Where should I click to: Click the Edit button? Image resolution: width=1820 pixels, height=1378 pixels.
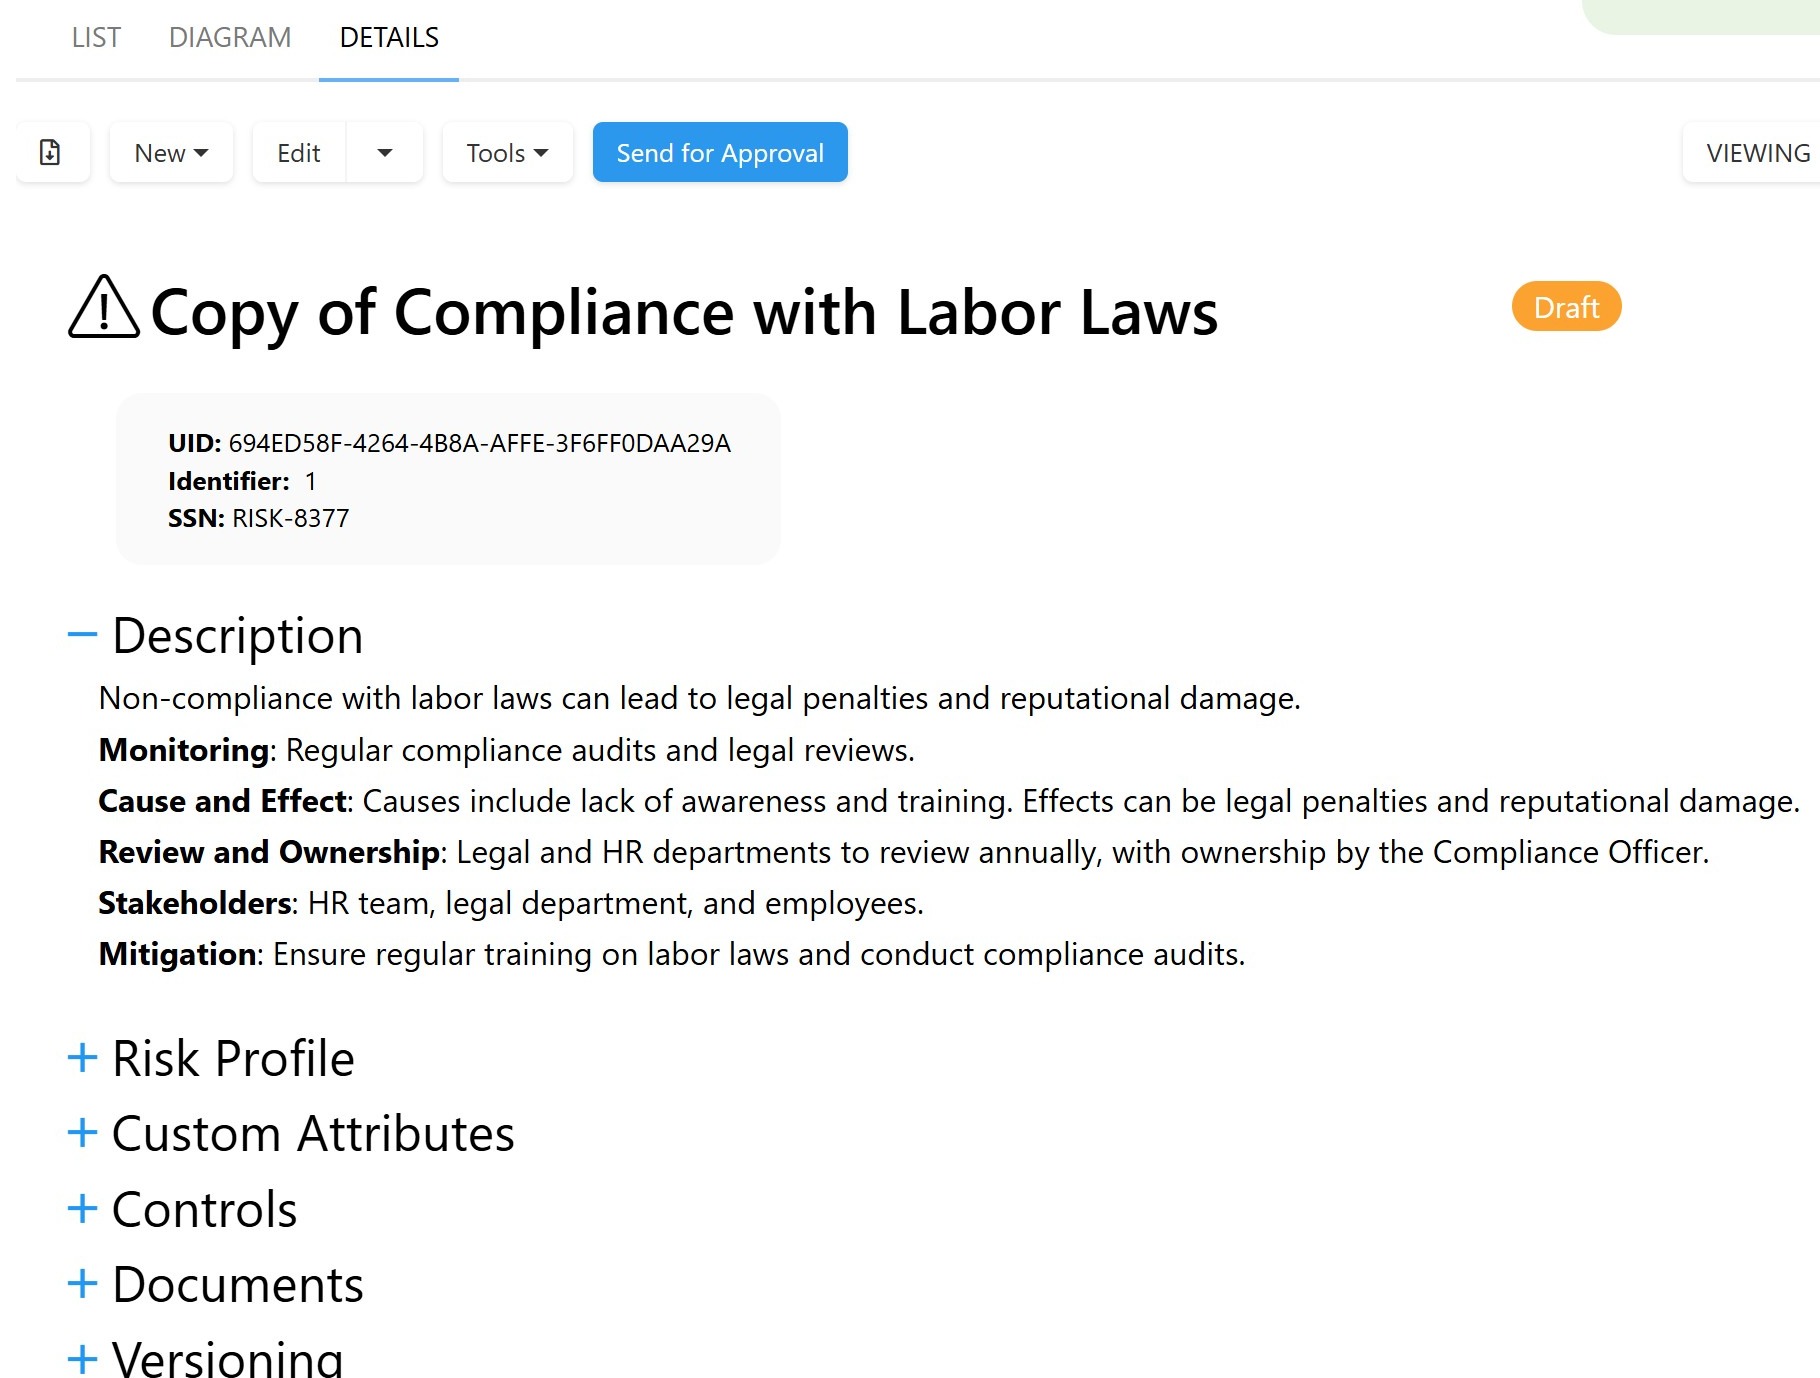pyautogui.click(x=298, y=153)
